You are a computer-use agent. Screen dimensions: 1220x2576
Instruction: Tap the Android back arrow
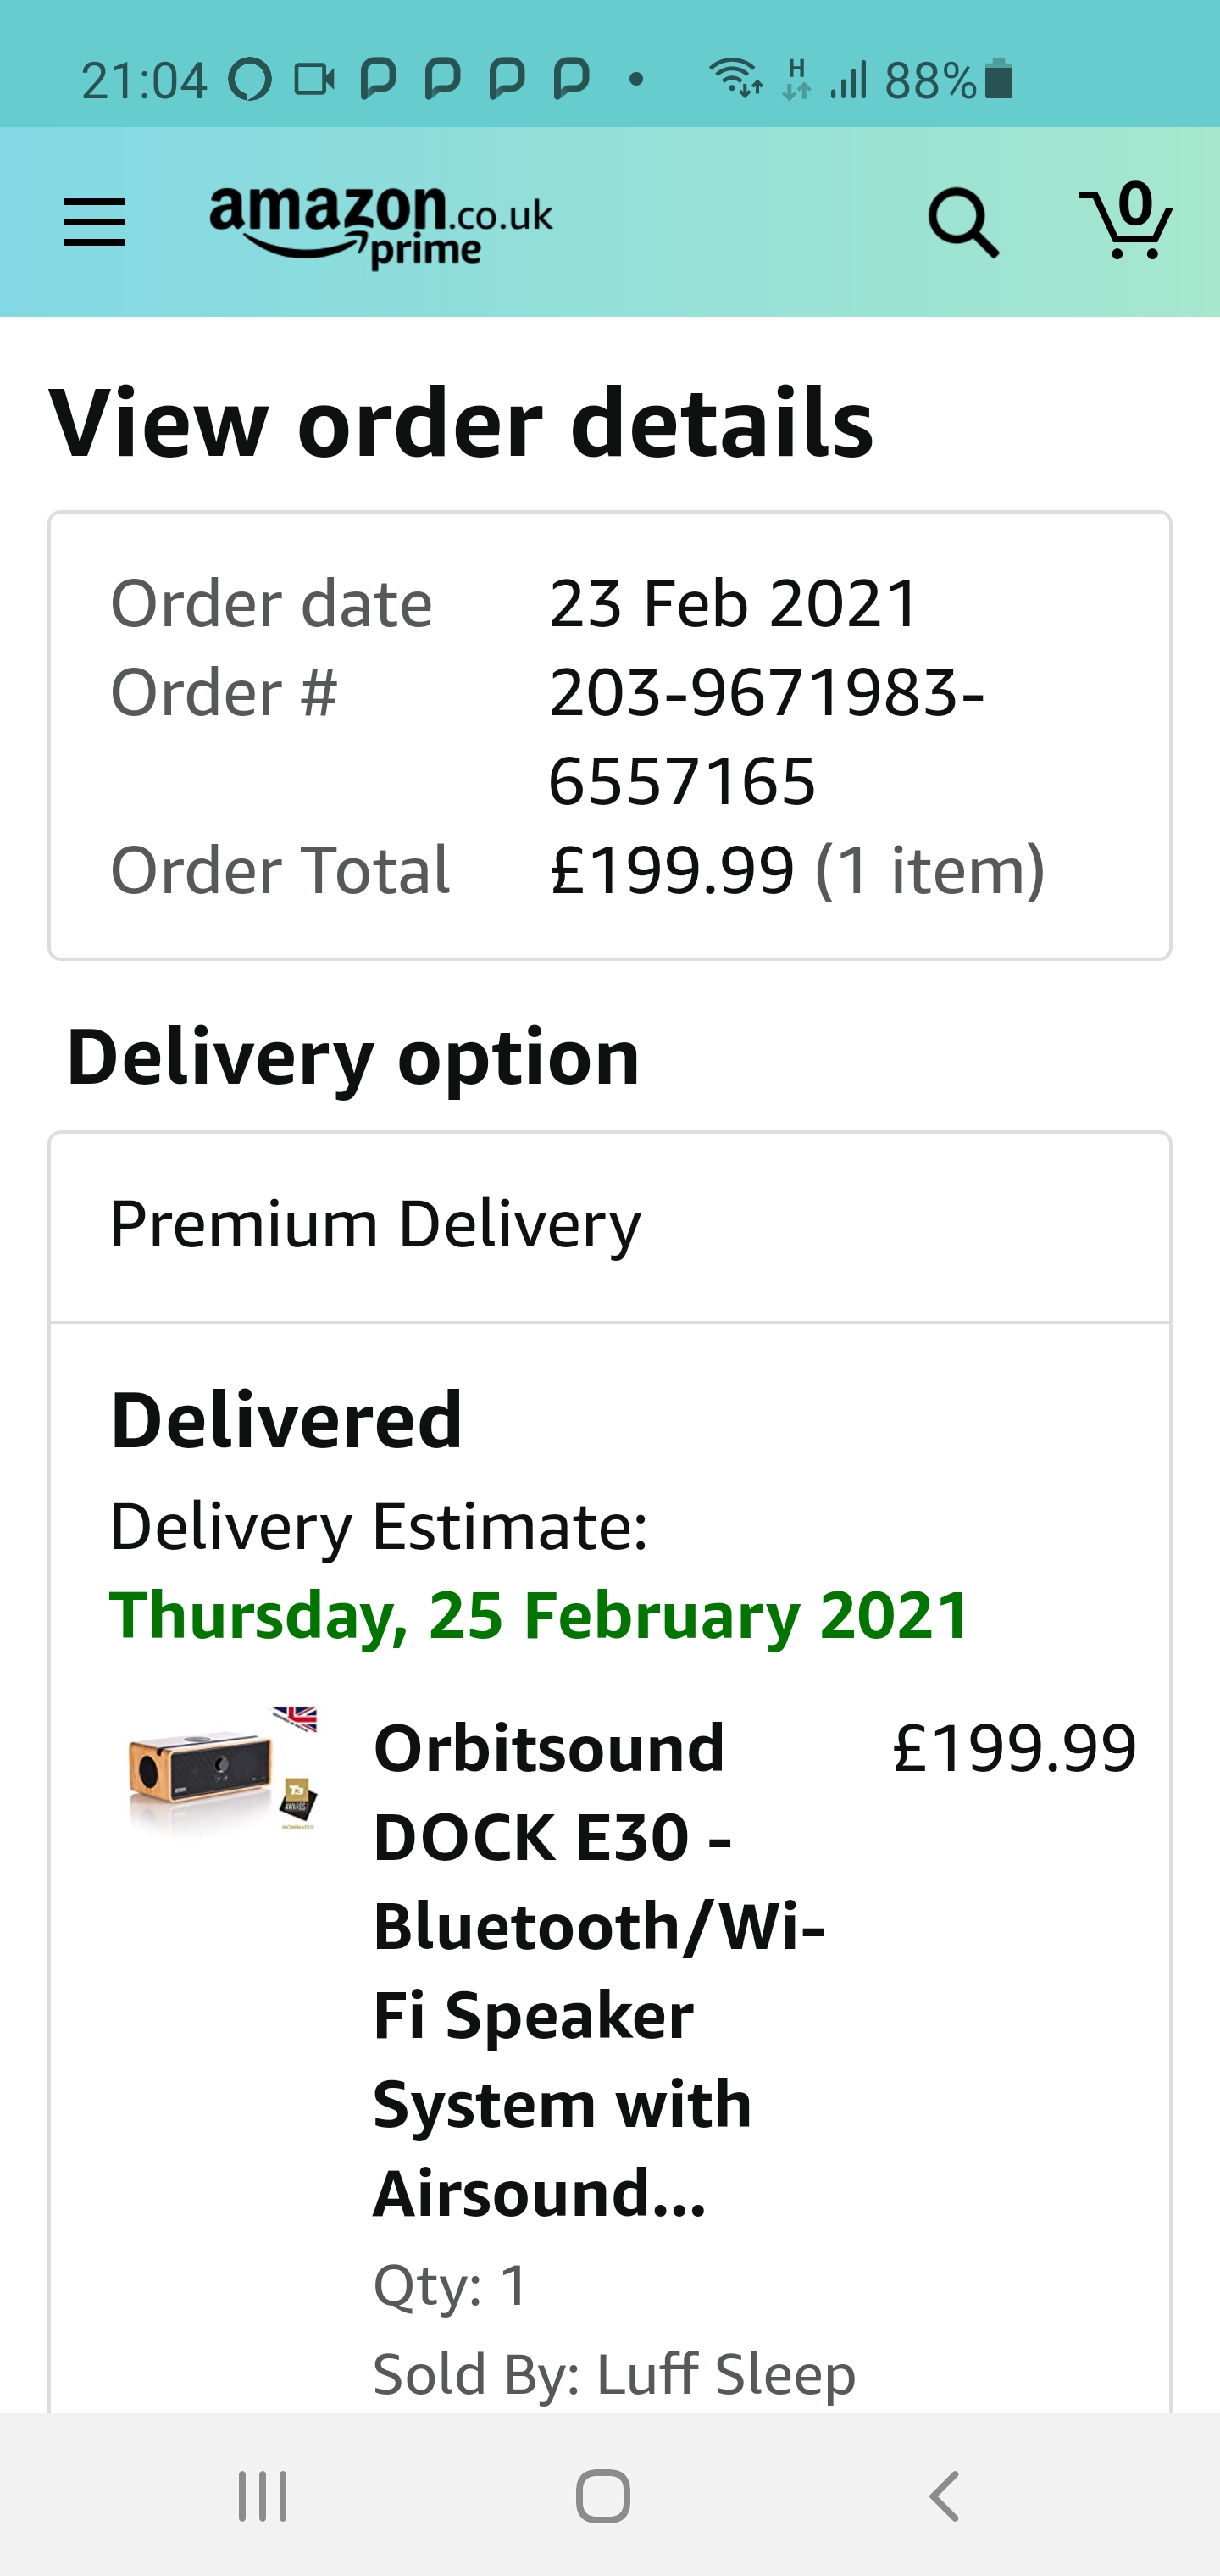click(x=944, y=2496)
